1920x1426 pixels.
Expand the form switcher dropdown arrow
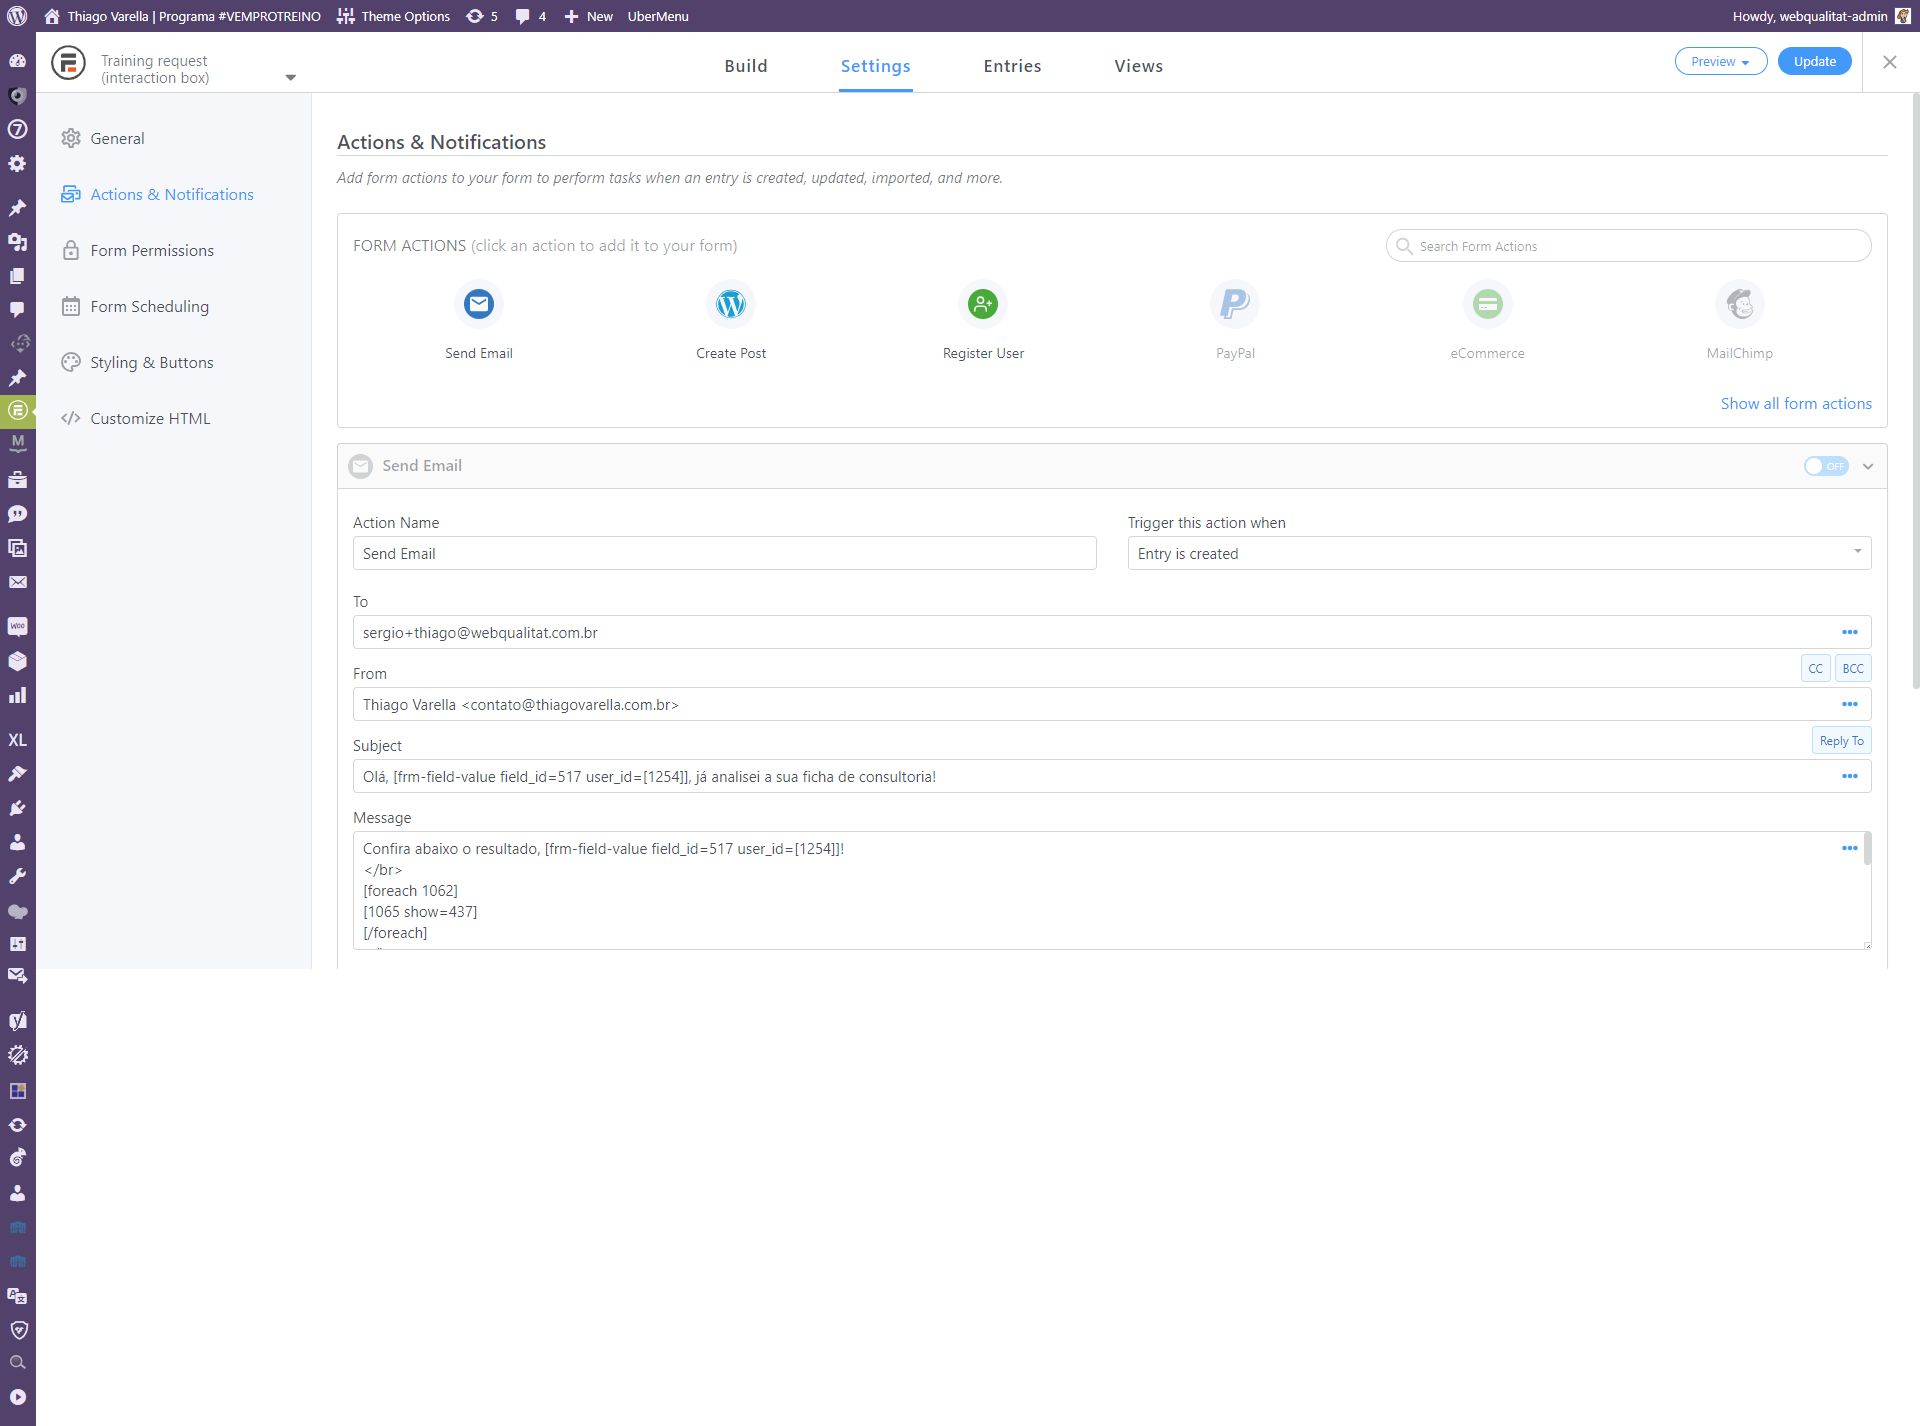[x=290, y=77]
